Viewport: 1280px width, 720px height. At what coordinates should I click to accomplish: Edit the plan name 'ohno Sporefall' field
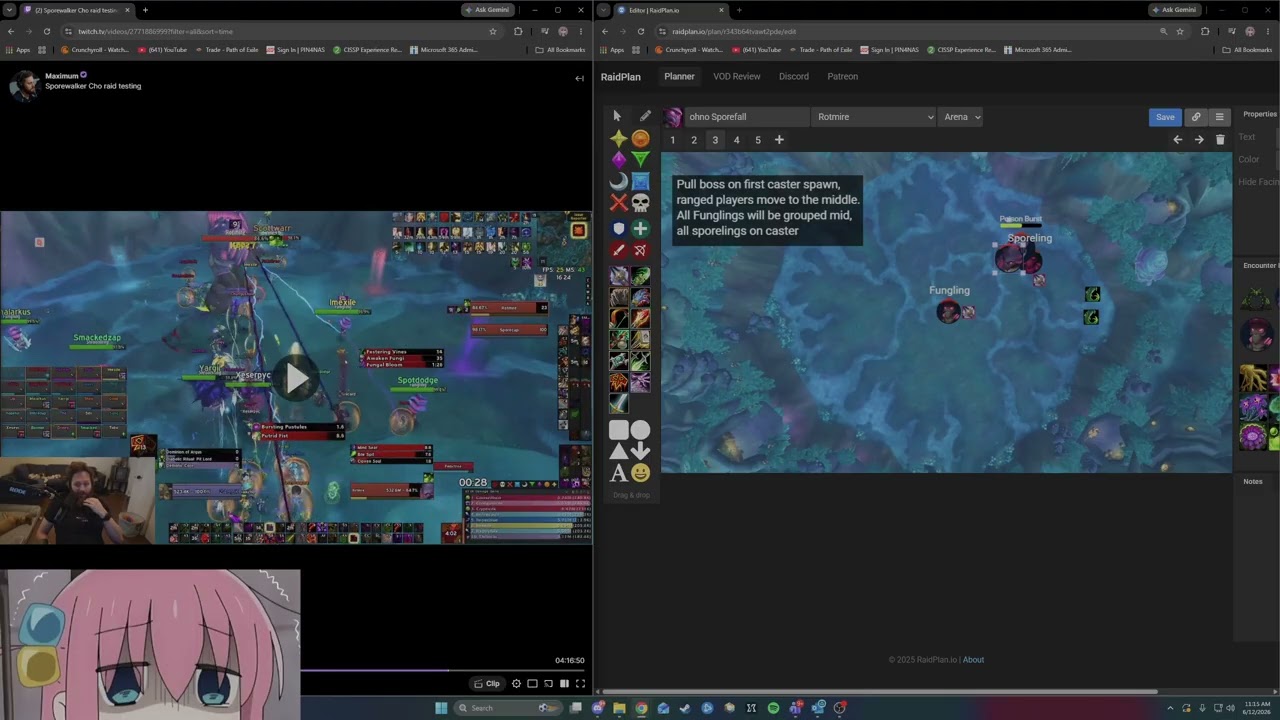(x=747, y=117)
